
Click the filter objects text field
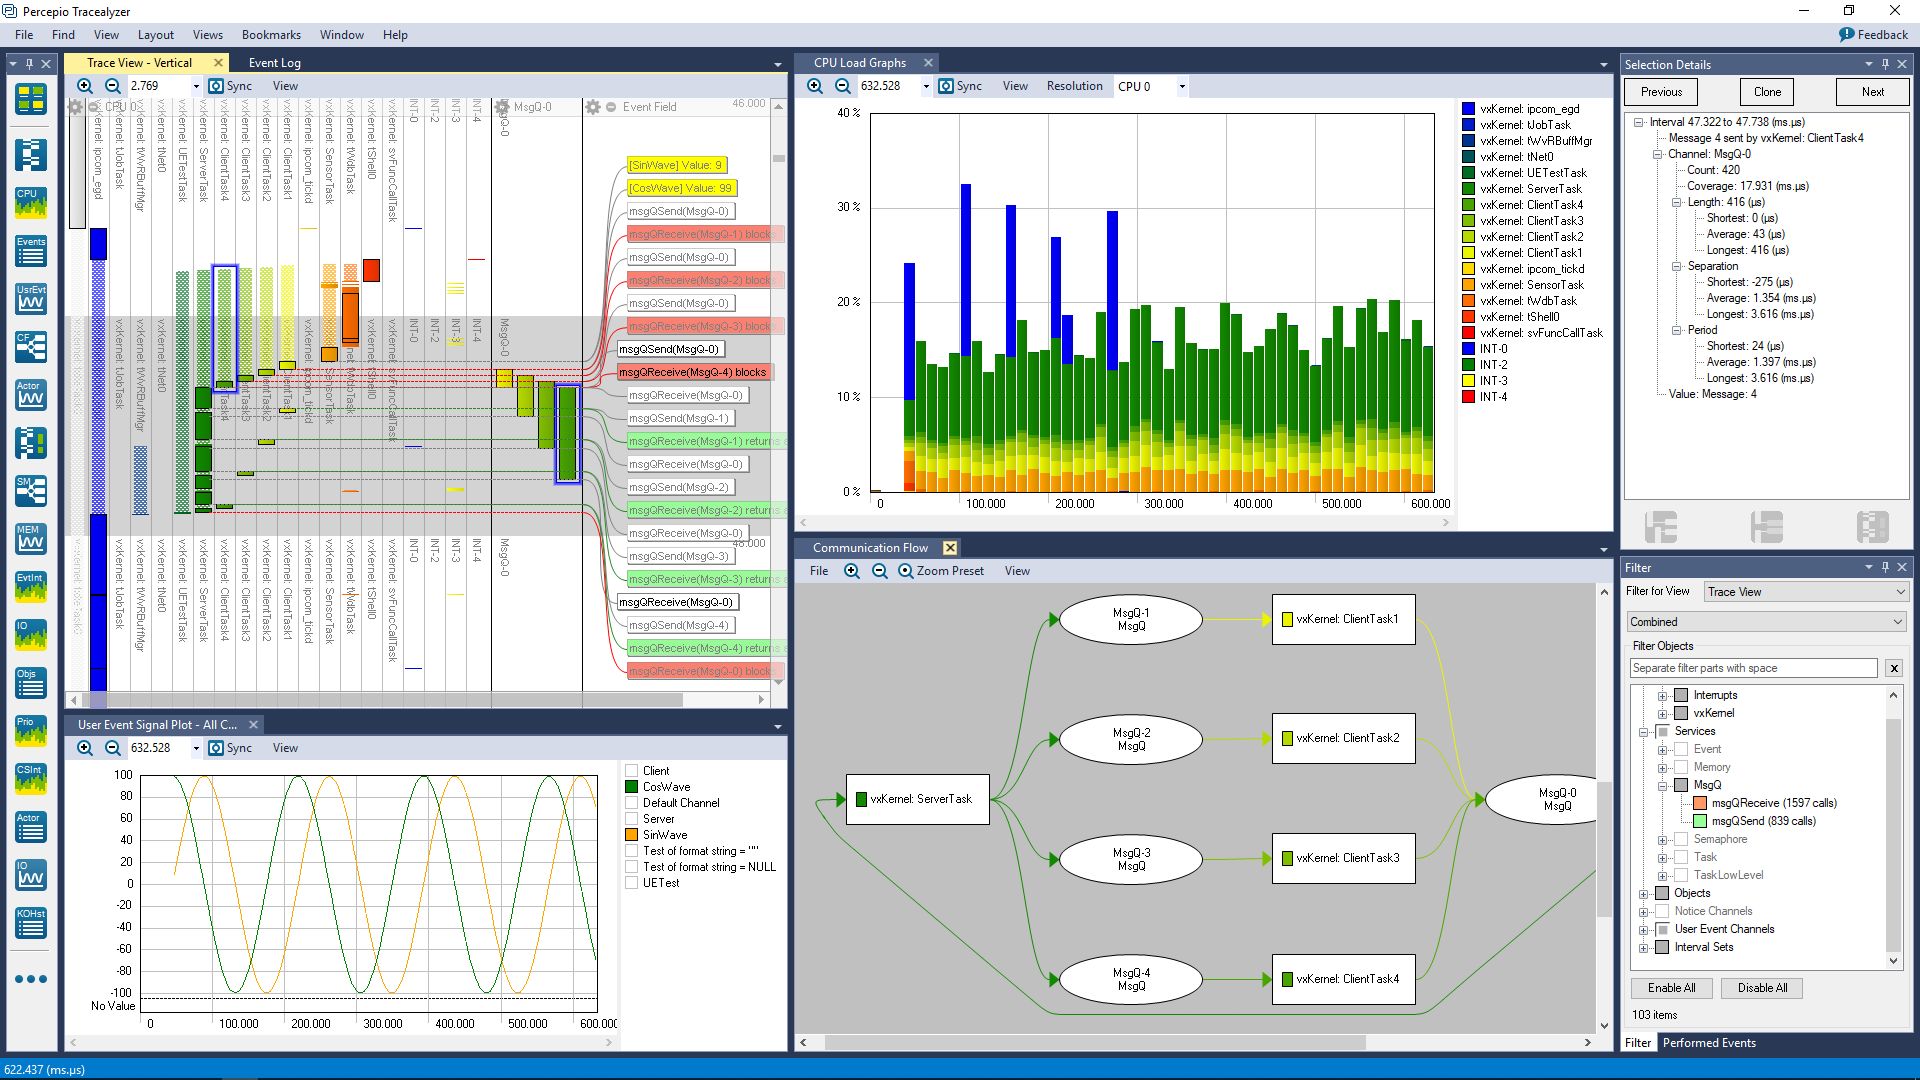point(1752,668)
